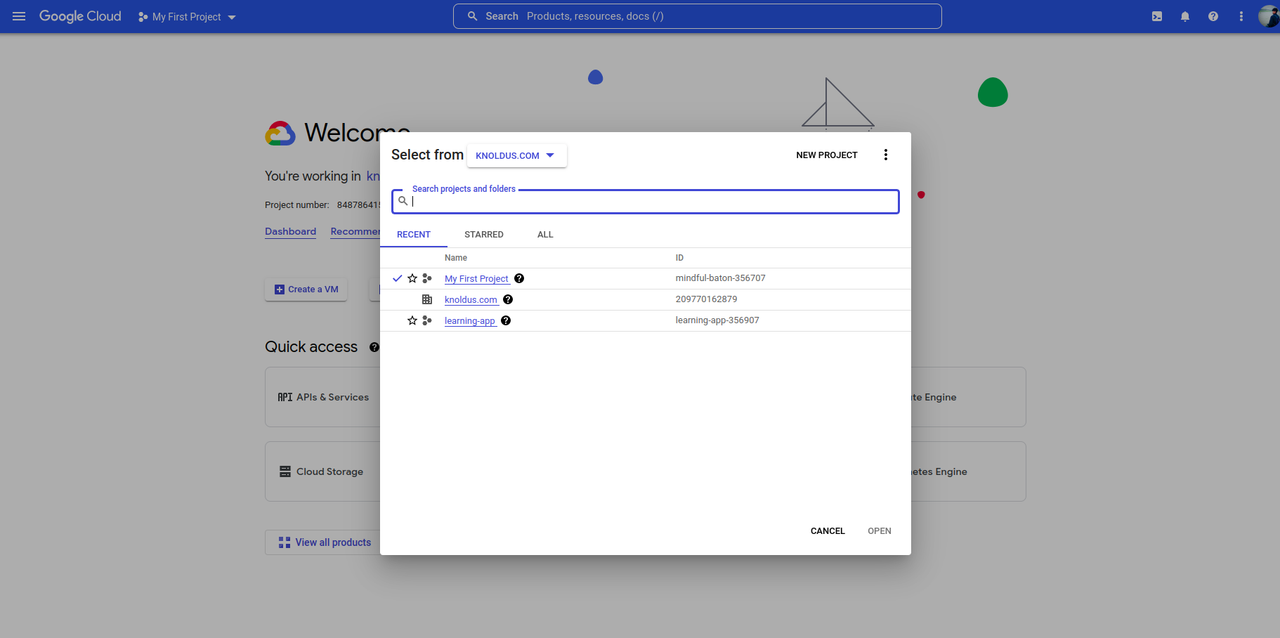The width and height of the screenshot is (1280, 638).
Task: Star My First Project
Action: coord(412,278)
